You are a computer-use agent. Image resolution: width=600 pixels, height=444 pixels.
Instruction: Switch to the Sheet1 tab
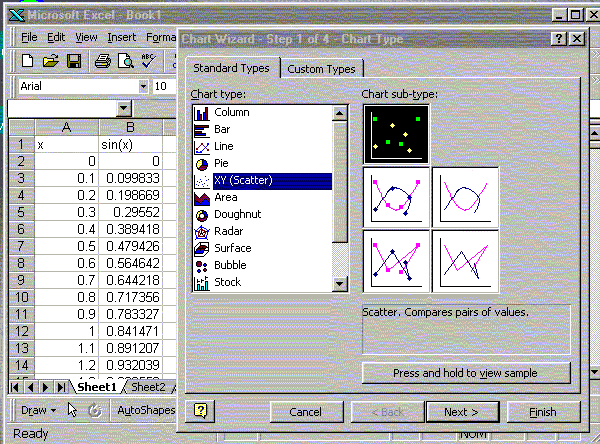point(97,387)
